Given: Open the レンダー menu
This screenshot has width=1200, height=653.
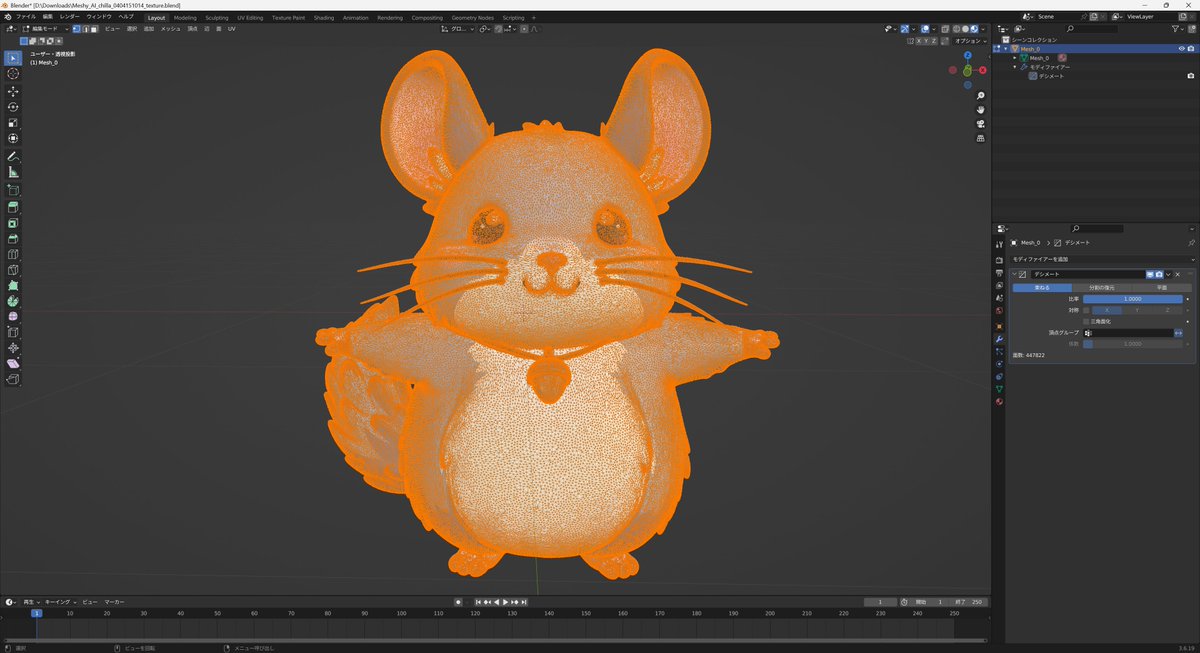Looking at the screenshot, I should 69,17.
